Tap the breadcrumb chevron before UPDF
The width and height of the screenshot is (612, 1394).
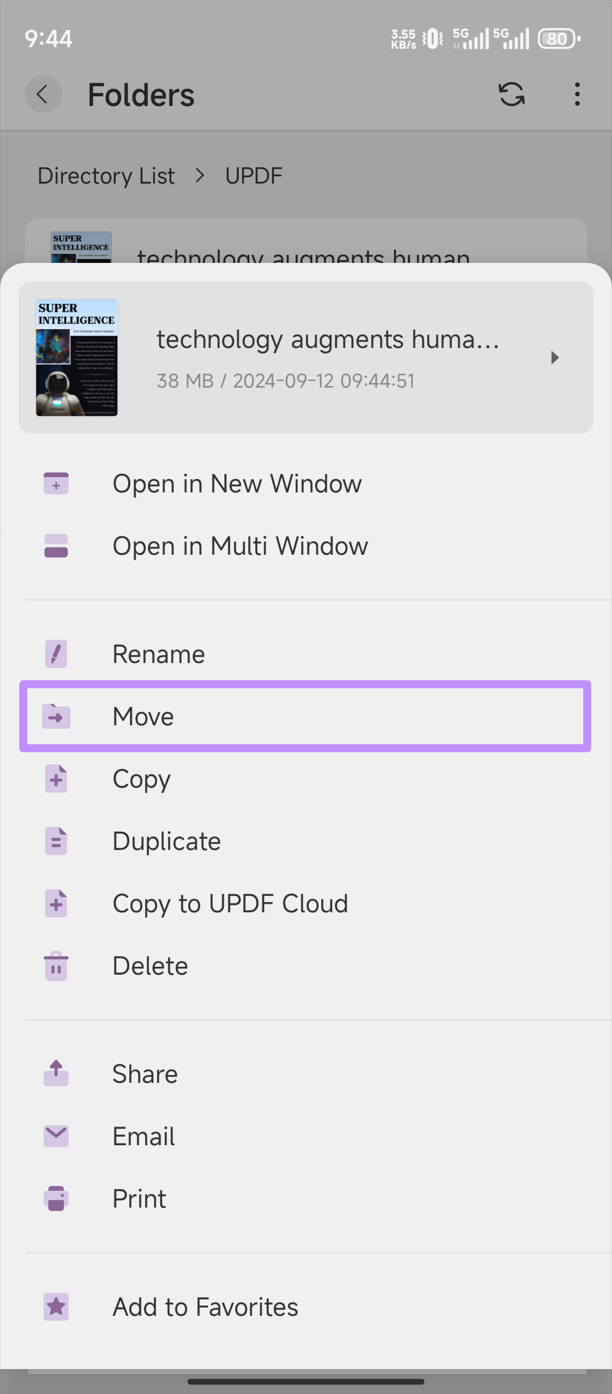click(200, 176)
